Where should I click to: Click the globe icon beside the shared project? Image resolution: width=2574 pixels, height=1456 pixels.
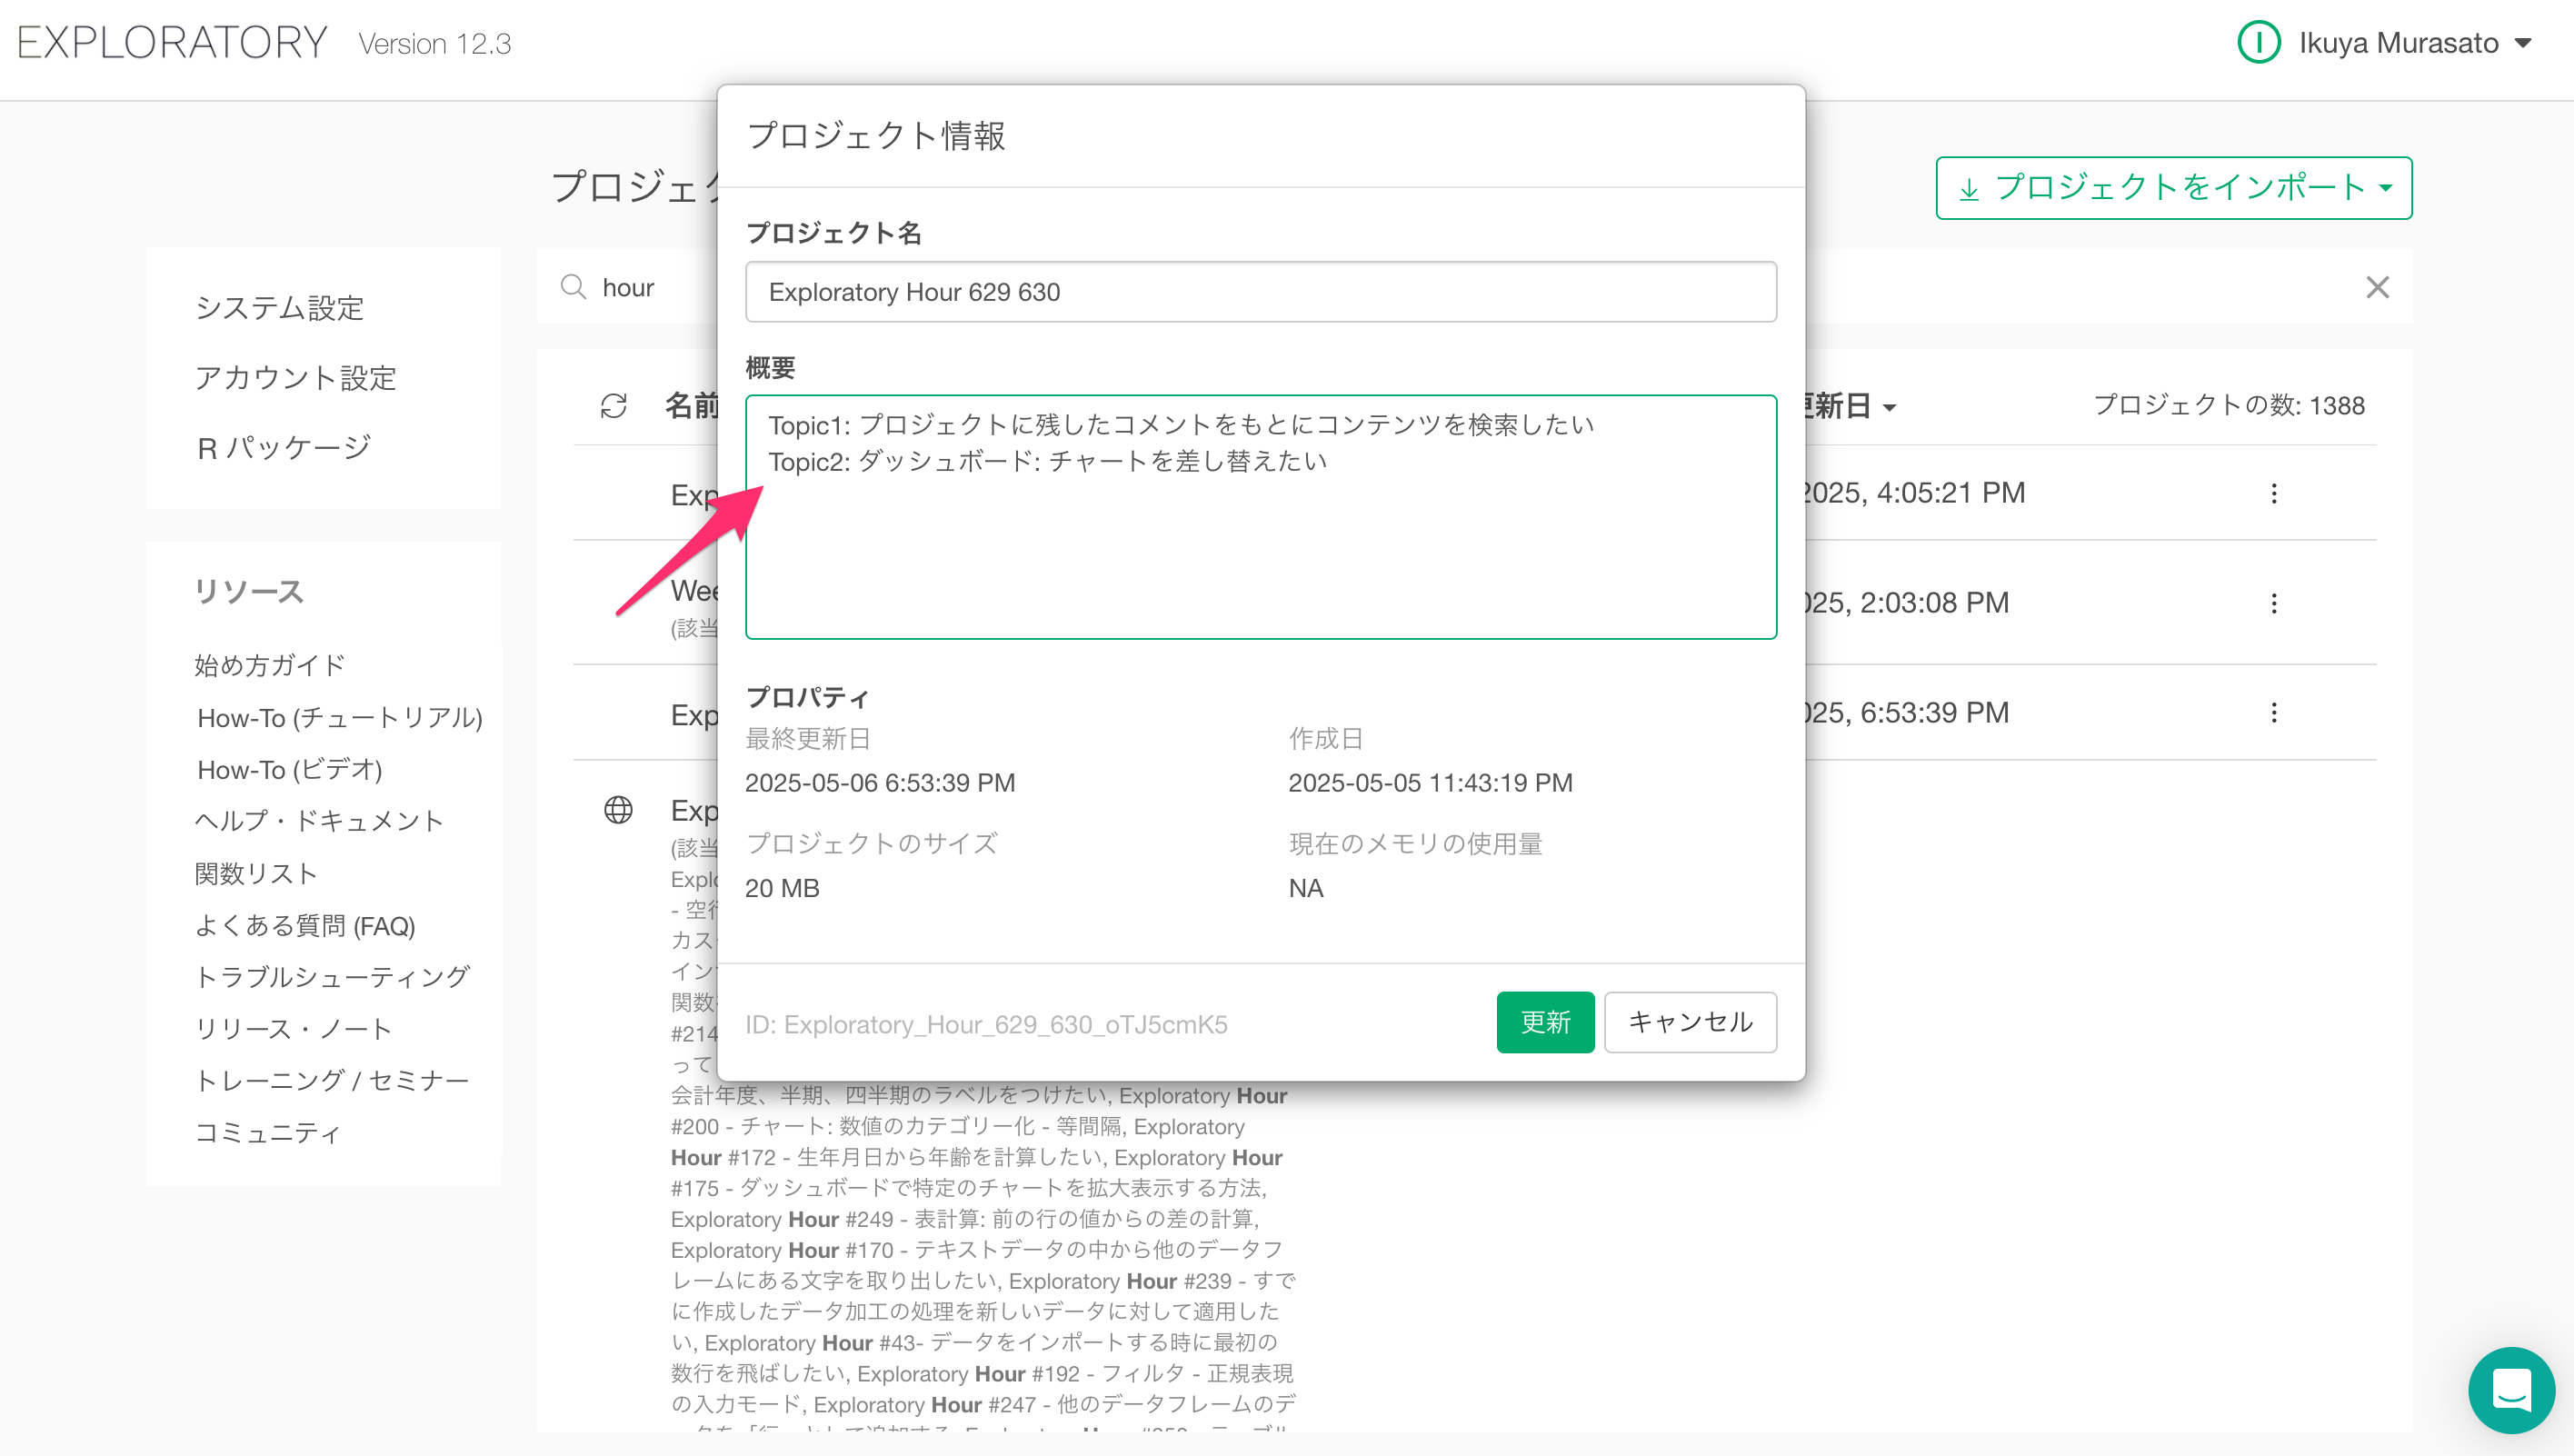click(618, 809)
